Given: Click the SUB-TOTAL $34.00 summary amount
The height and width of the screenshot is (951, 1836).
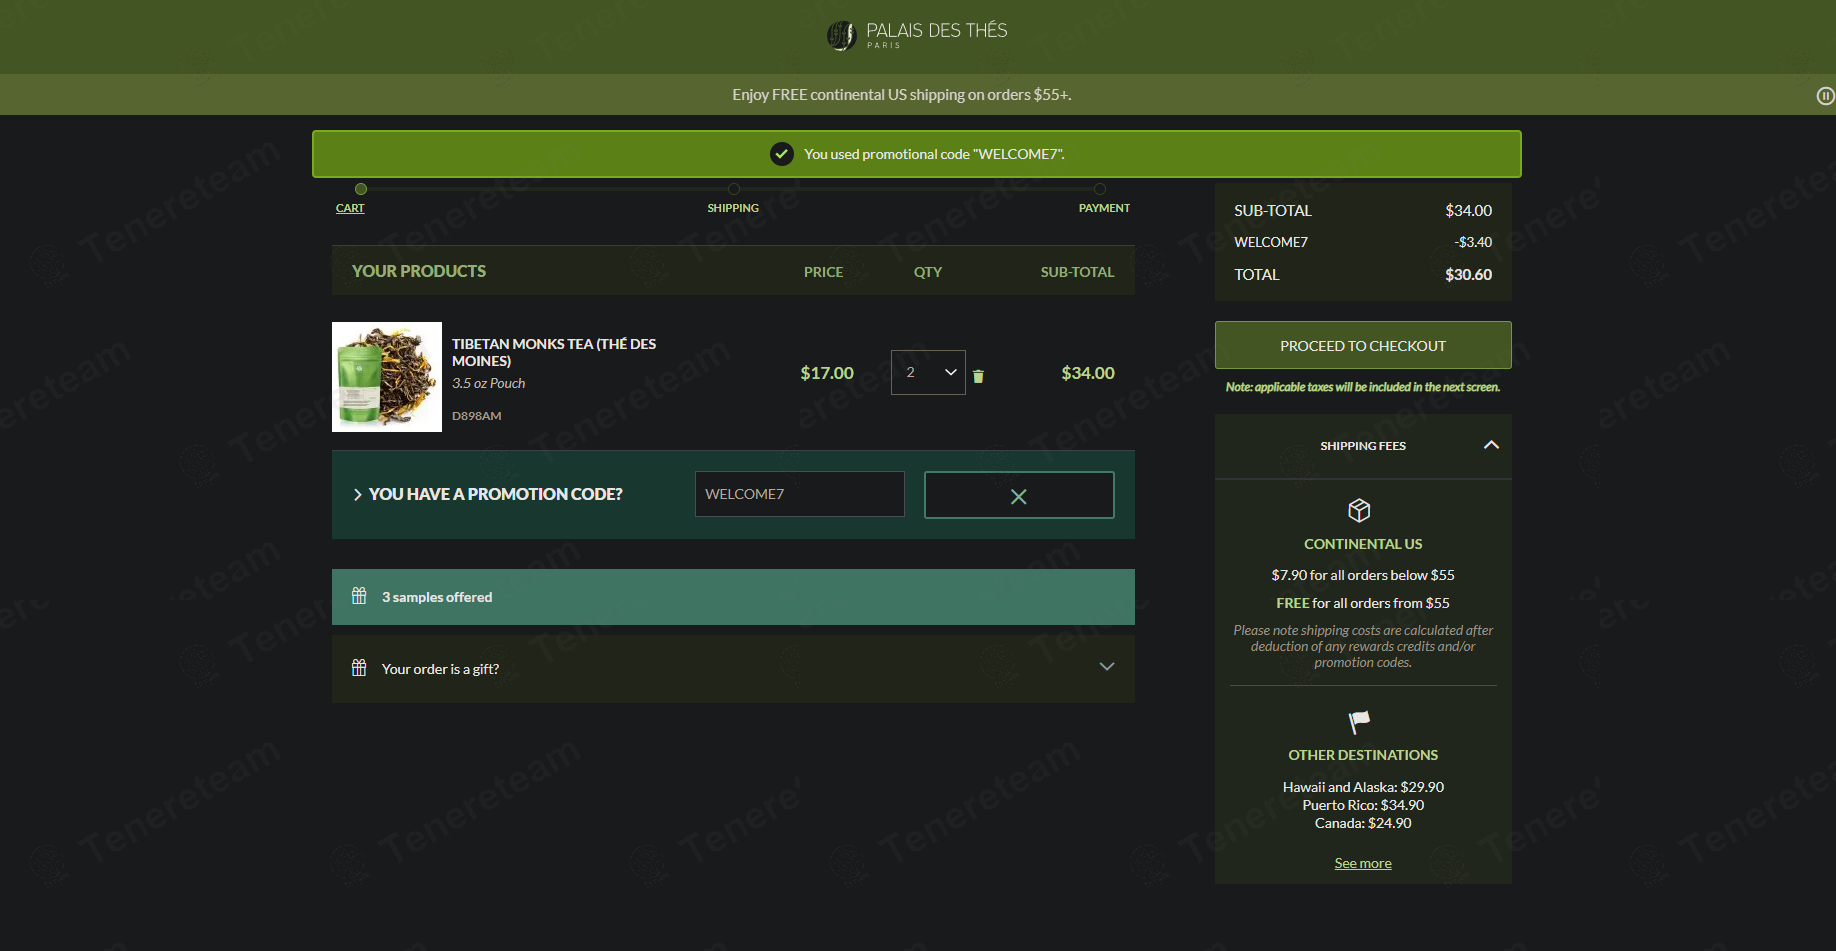Looking at the screenshot, I should [x=1468, y=210].
